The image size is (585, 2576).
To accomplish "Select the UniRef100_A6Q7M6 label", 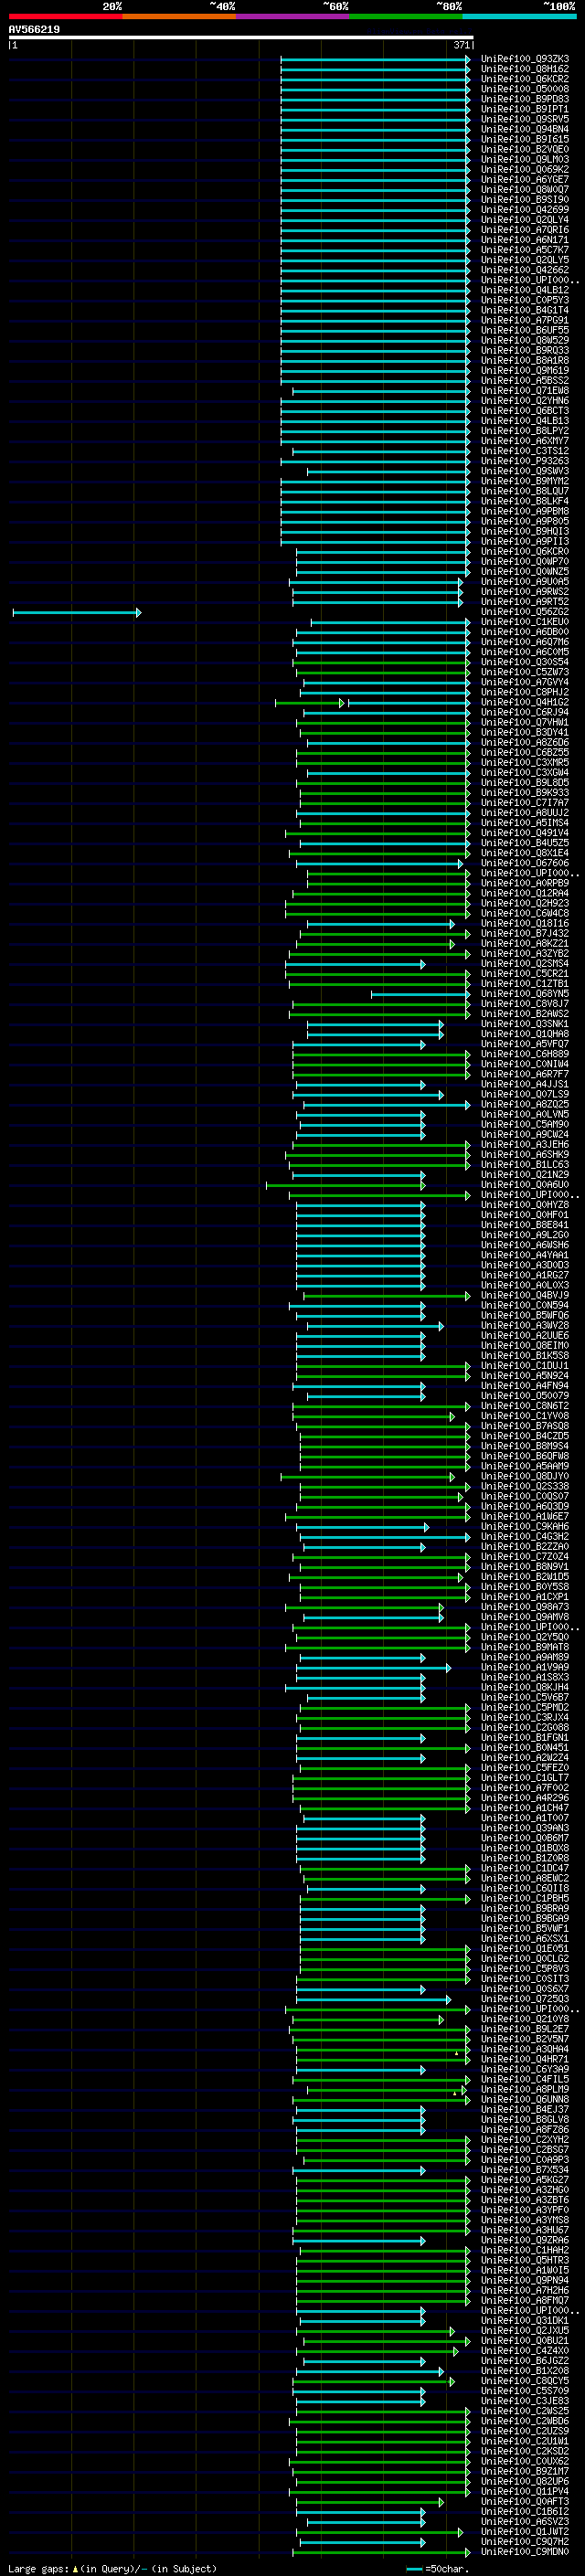I will pos(525,642).
